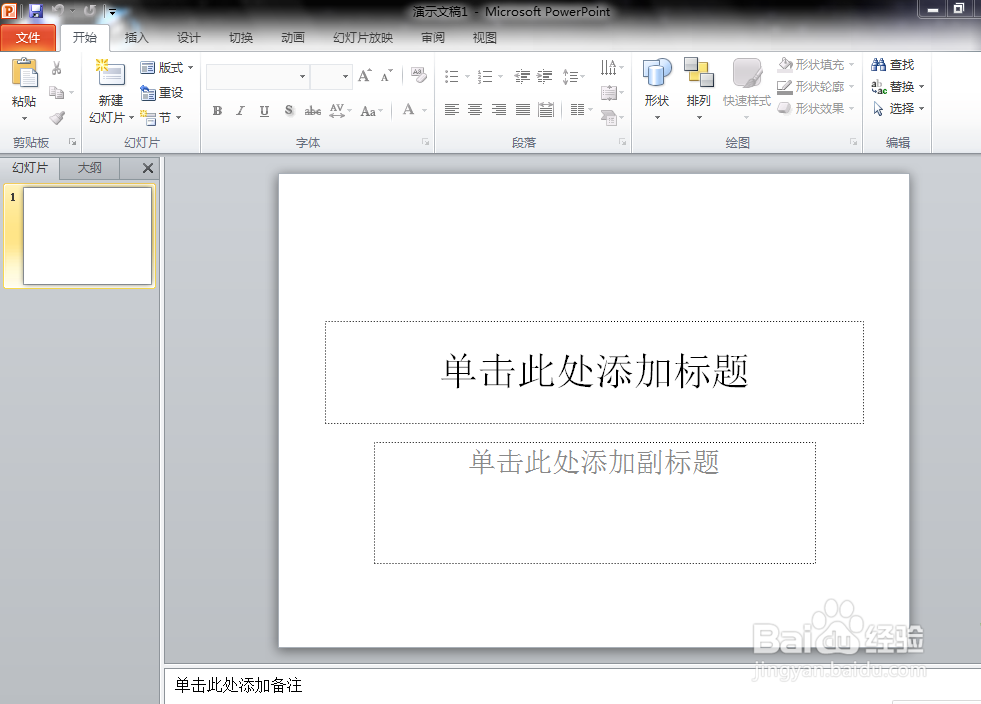Click the Format Painter icon
Viewport: 981px width, 704px height.
[x=57, y=117]
